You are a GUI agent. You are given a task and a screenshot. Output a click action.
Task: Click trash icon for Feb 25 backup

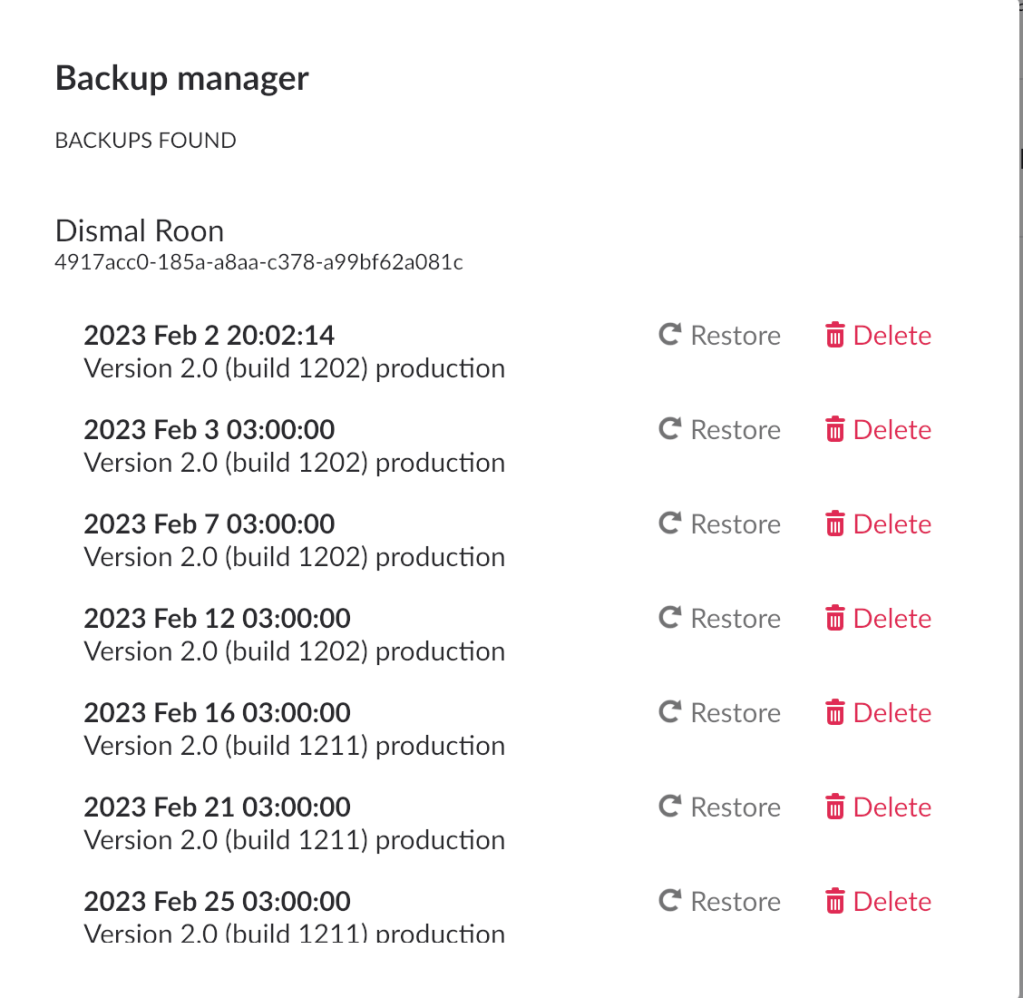(835, 901)
